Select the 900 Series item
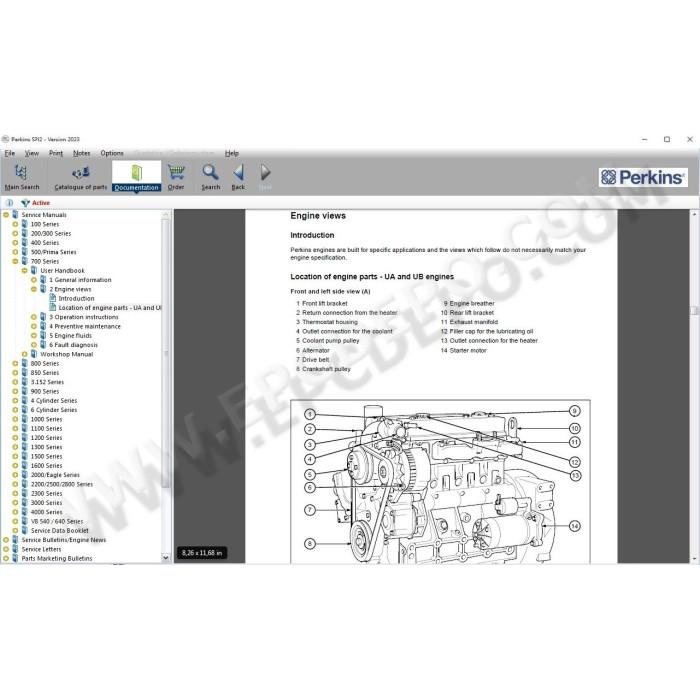This screenshot has height=700, width=700. tap(45, 392)
